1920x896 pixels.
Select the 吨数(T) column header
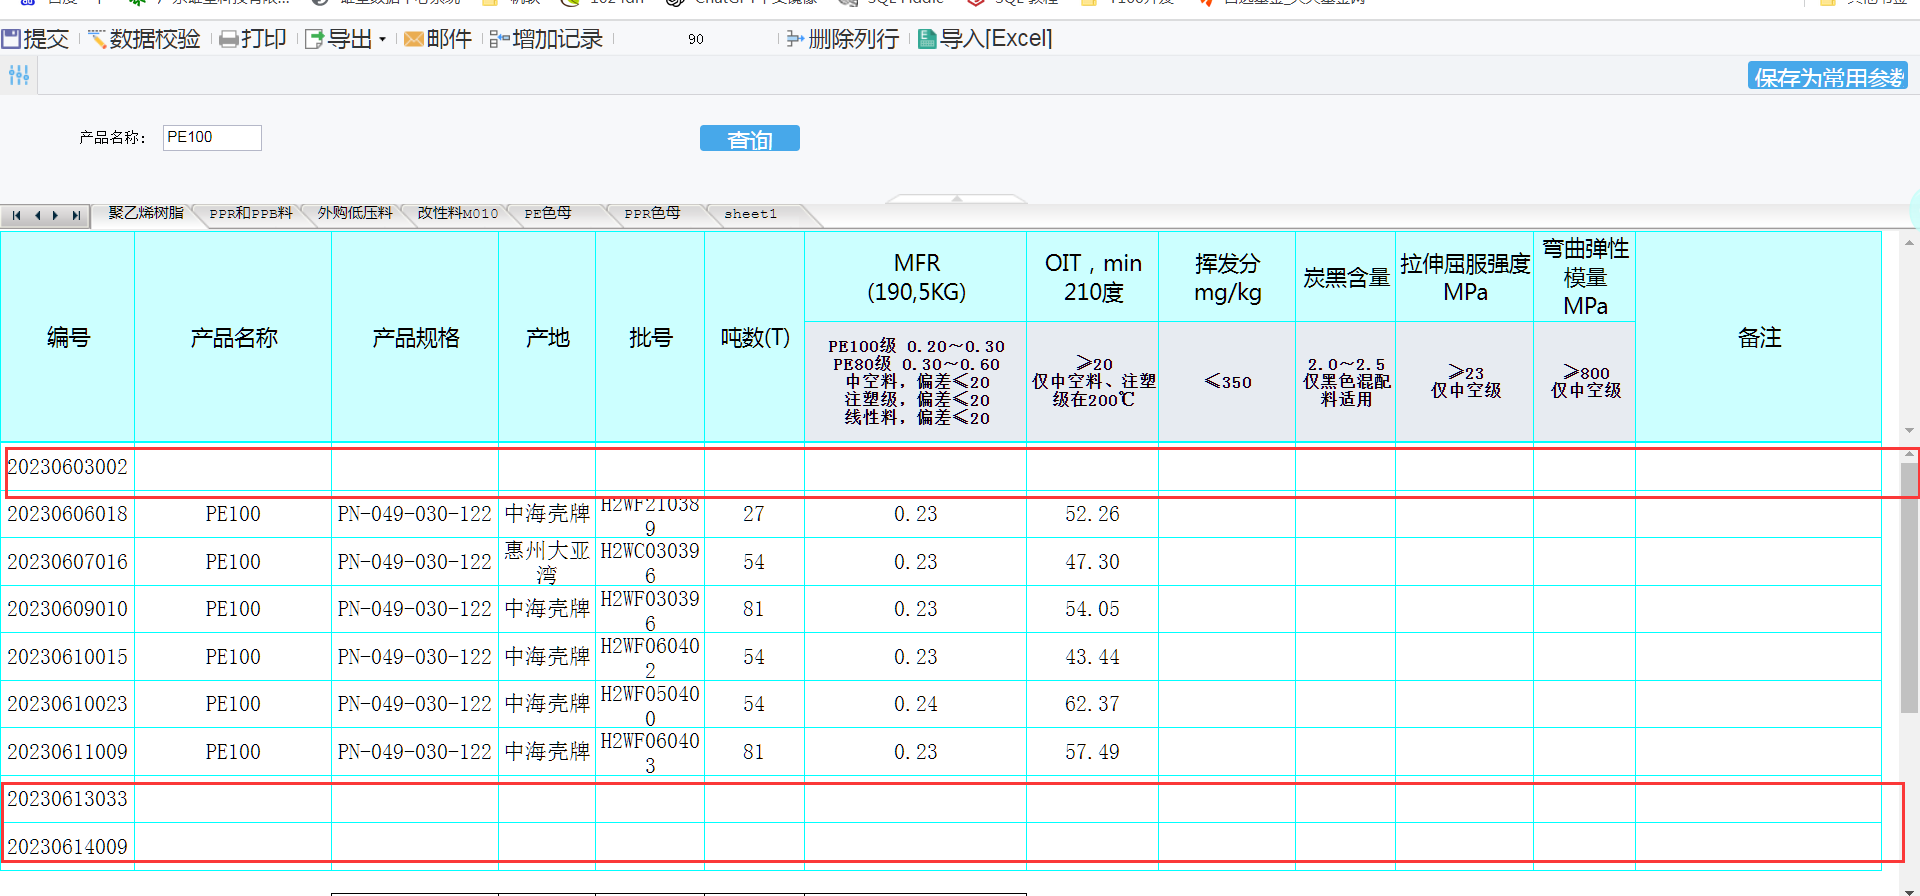[x=755, y=338]
